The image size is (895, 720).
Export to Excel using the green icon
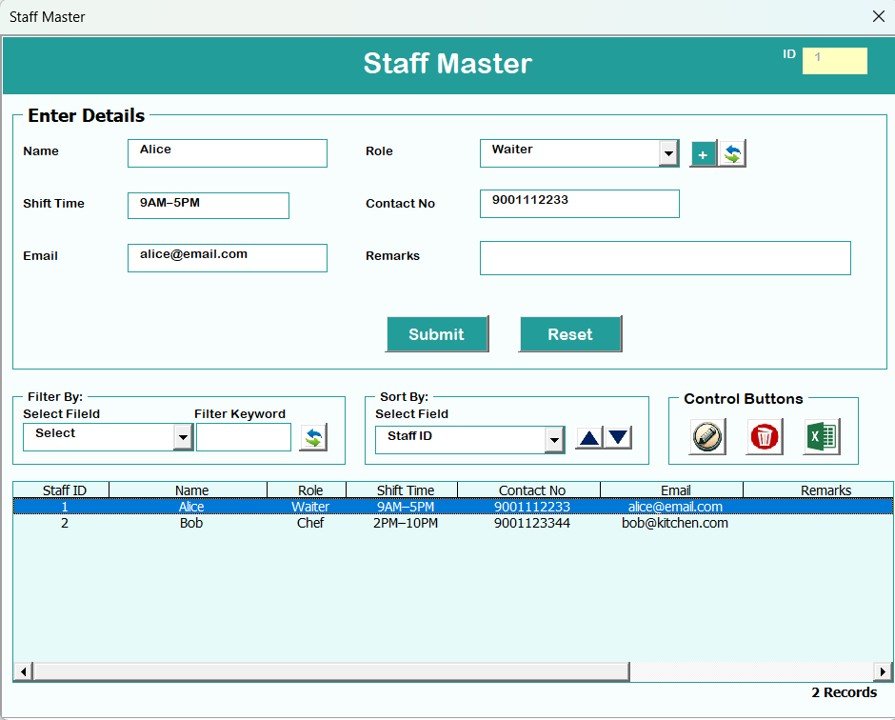pyautogui.click(x=821, y=437)
